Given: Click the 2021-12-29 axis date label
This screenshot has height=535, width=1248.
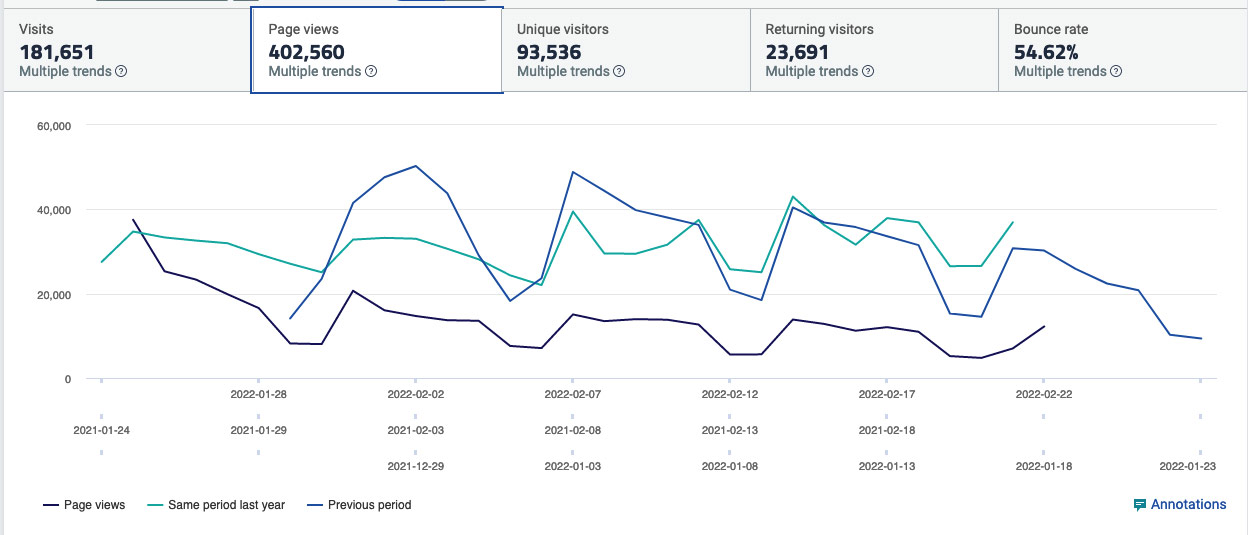Looking at the screenshot, I should (415, 466).
